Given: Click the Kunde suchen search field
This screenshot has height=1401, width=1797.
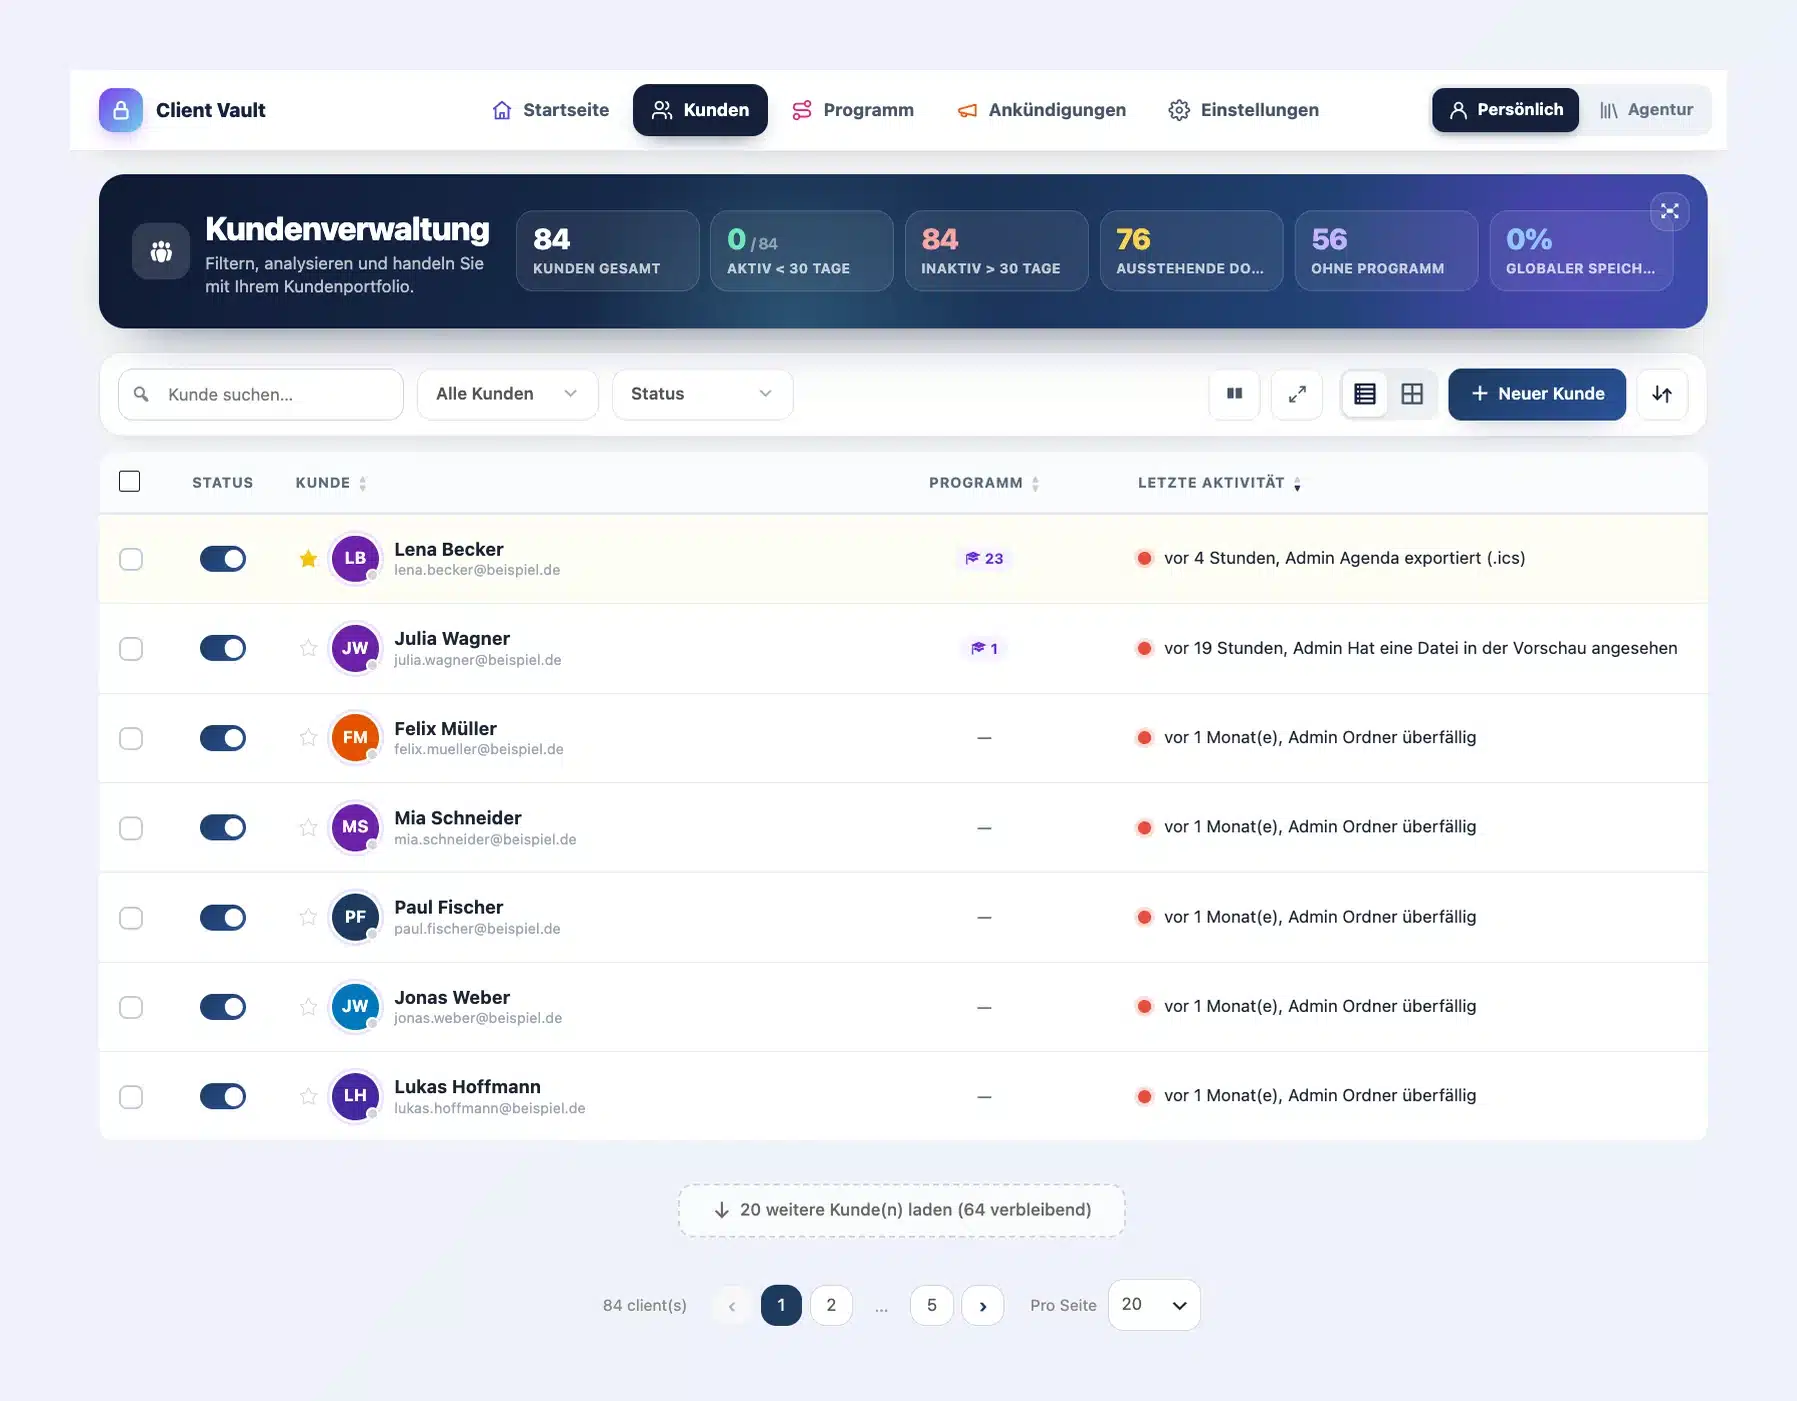Looking at the screenshot, I should click(x=261, y=394).
